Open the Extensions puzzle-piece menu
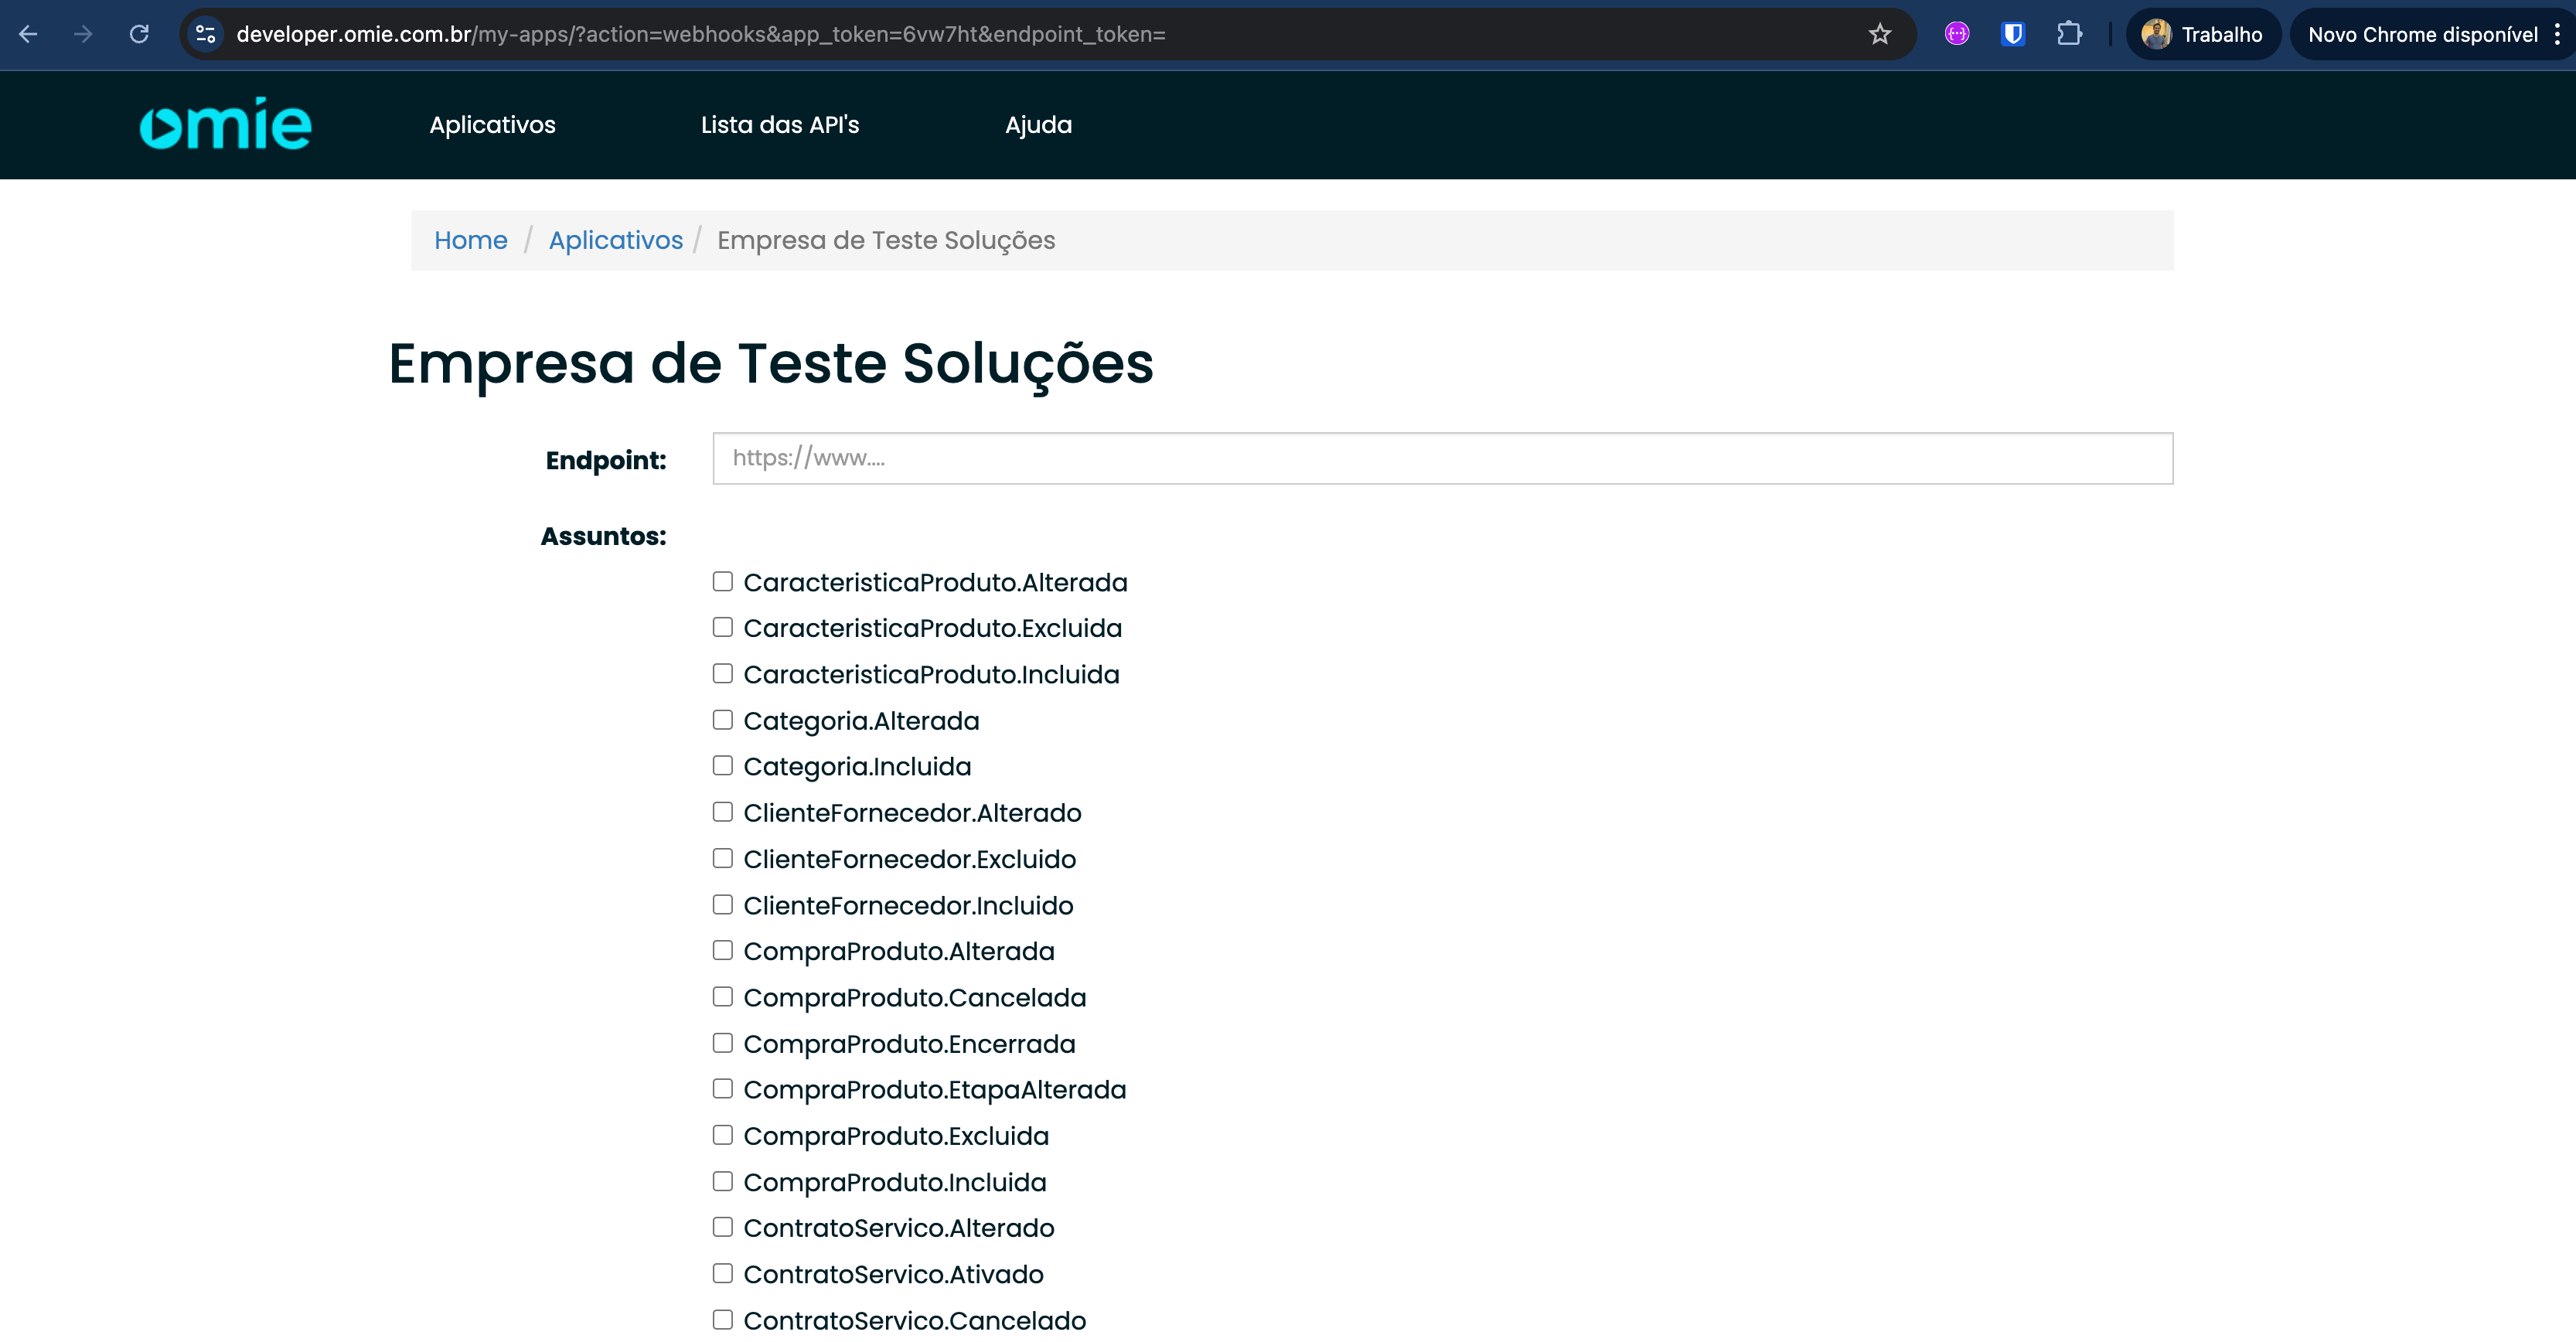This screenshot has width=2576, height=1342. click(2069, 34)
